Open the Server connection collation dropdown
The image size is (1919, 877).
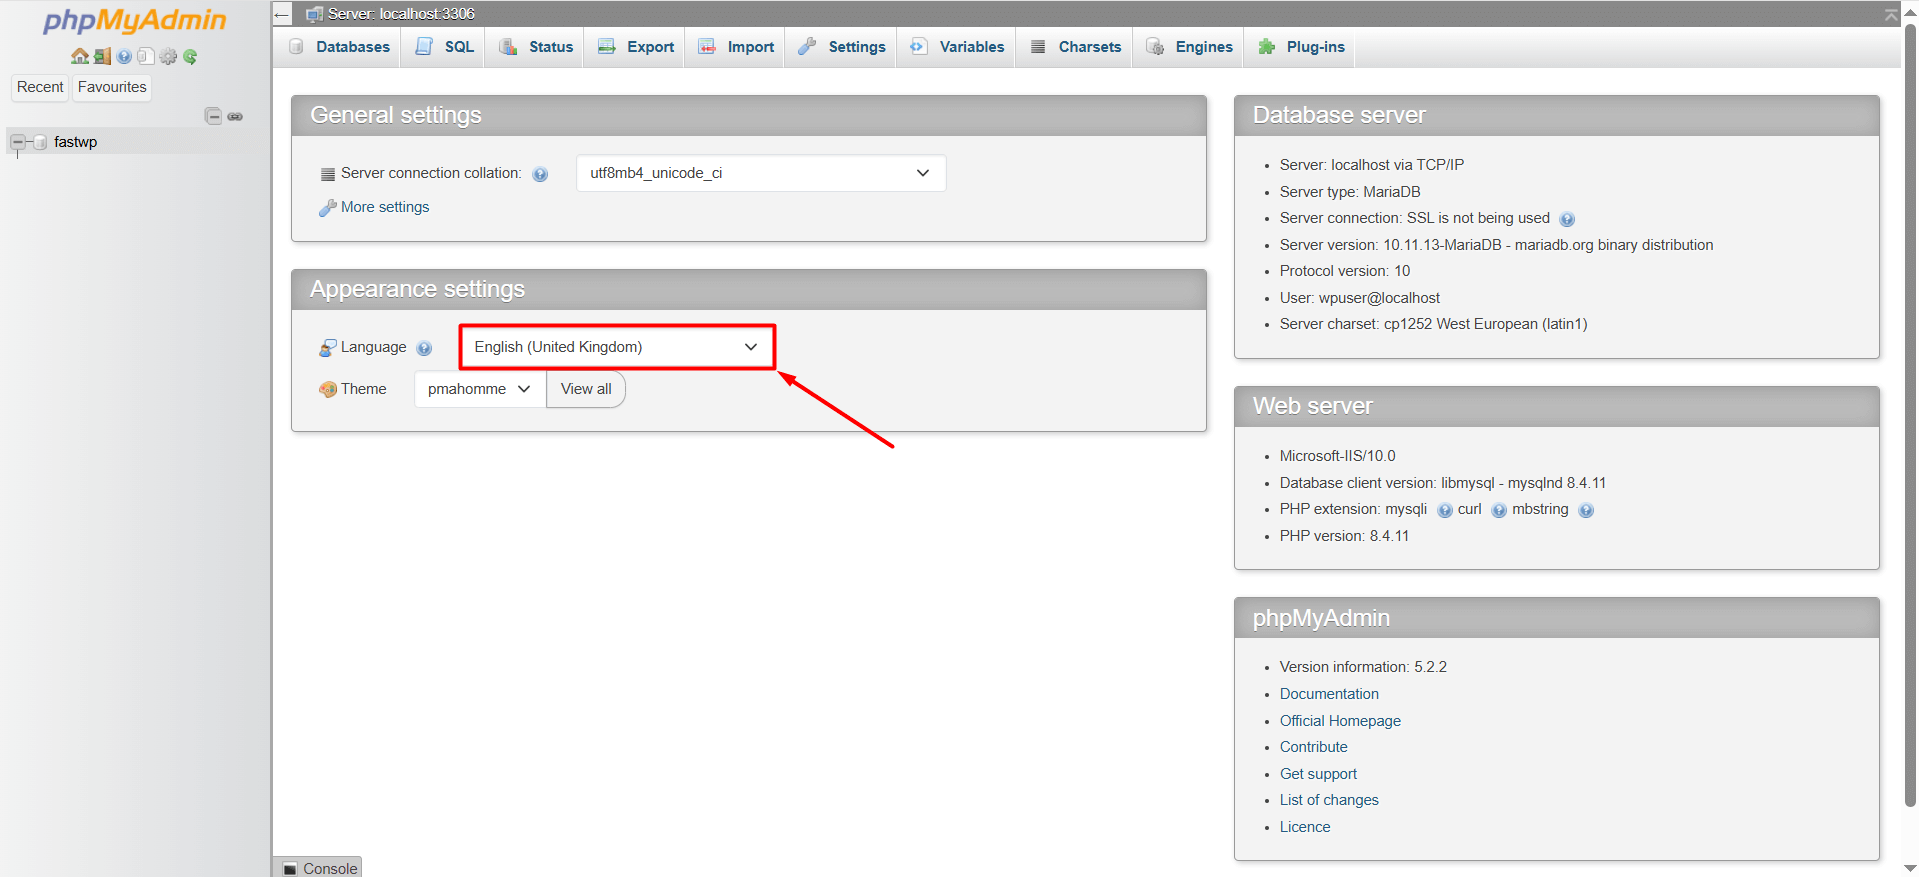pos(761,173)
